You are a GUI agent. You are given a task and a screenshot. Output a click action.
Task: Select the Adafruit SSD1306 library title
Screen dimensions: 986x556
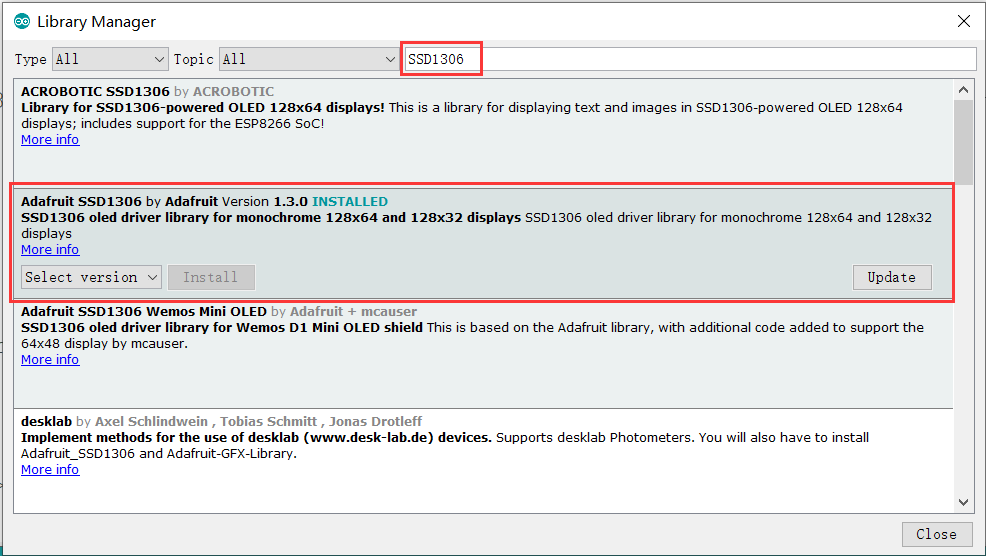(x=82, y=201)
